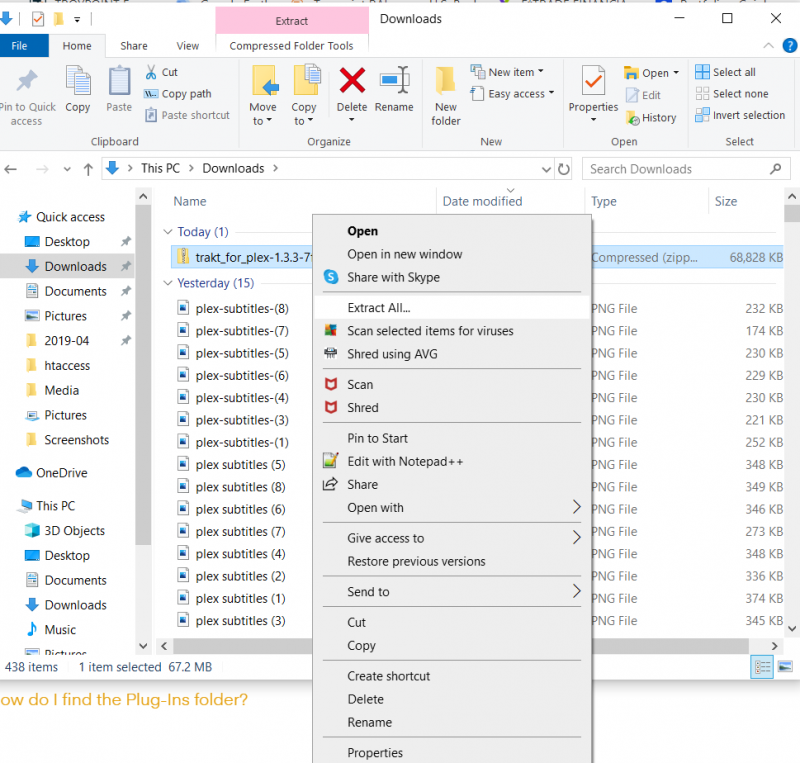Click the Paste clipboard icon
800x763 pixels.
pyautogui.click(x=119, y=82)
